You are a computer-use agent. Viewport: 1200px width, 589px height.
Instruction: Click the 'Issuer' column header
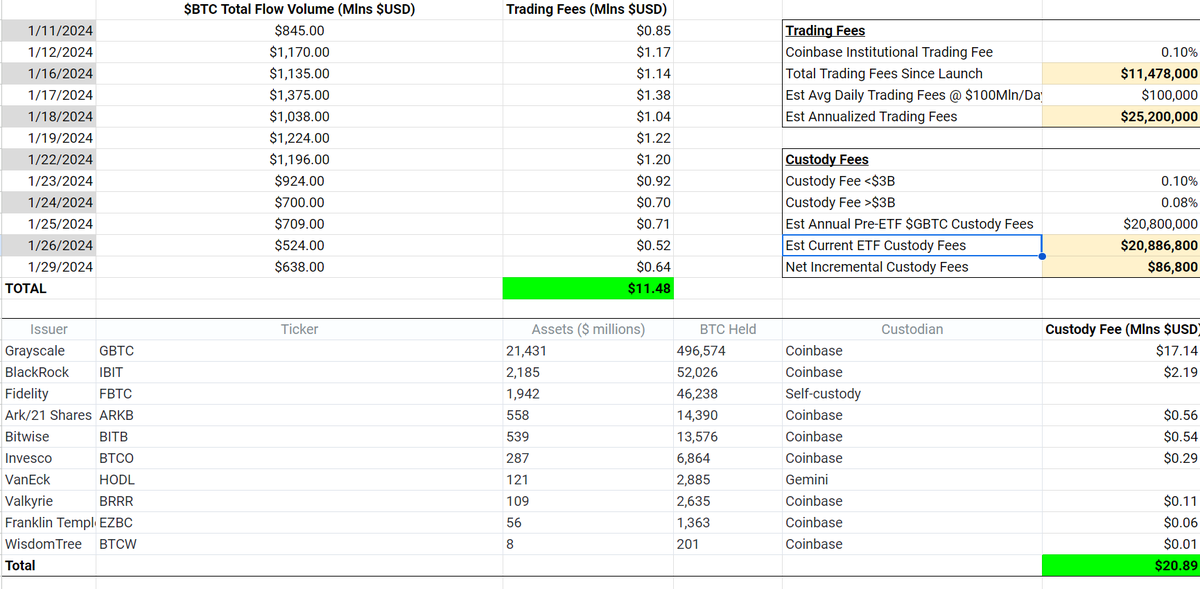(x=49, y=329)
